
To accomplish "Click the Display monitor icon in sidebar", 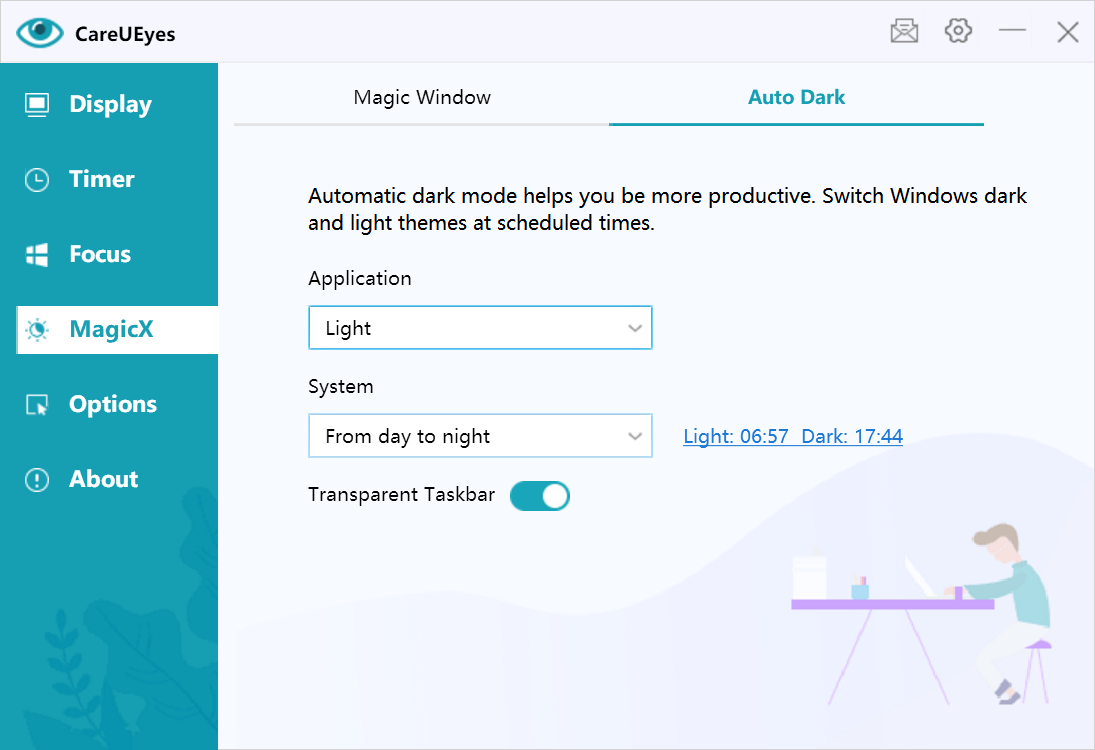I will (37, 105).
